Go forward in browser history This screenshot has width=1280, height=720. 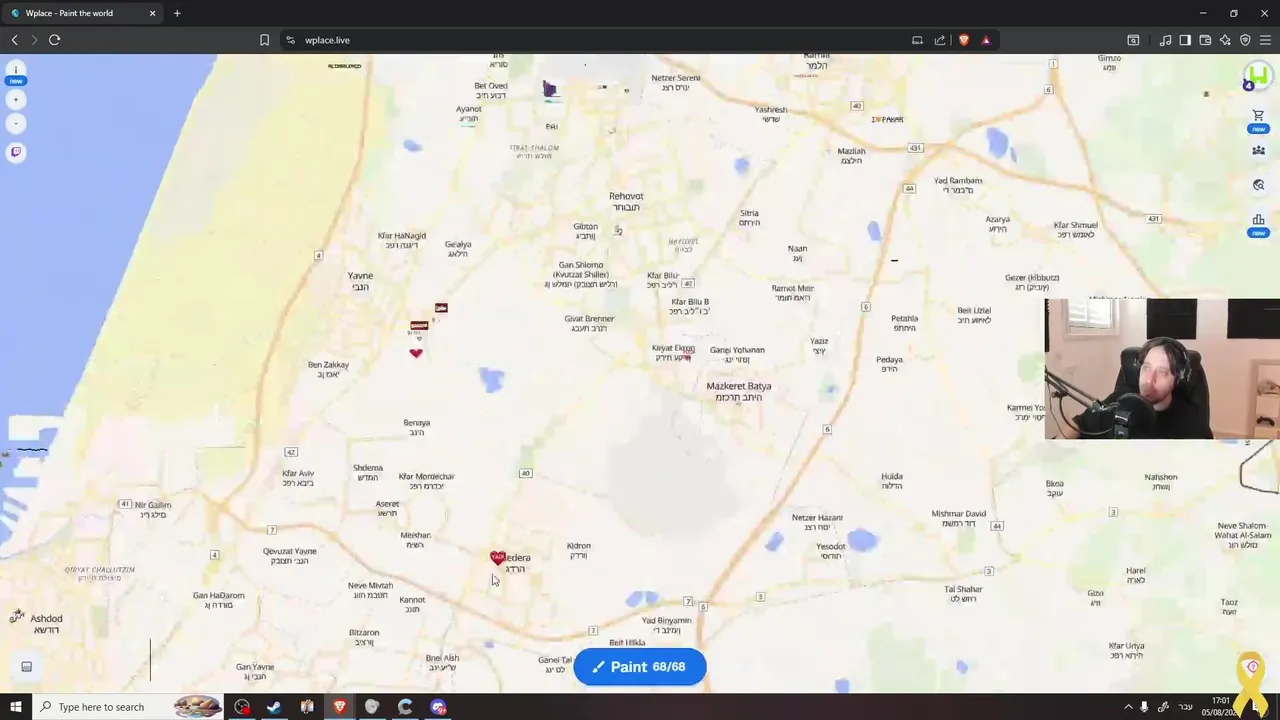(34, 40)
